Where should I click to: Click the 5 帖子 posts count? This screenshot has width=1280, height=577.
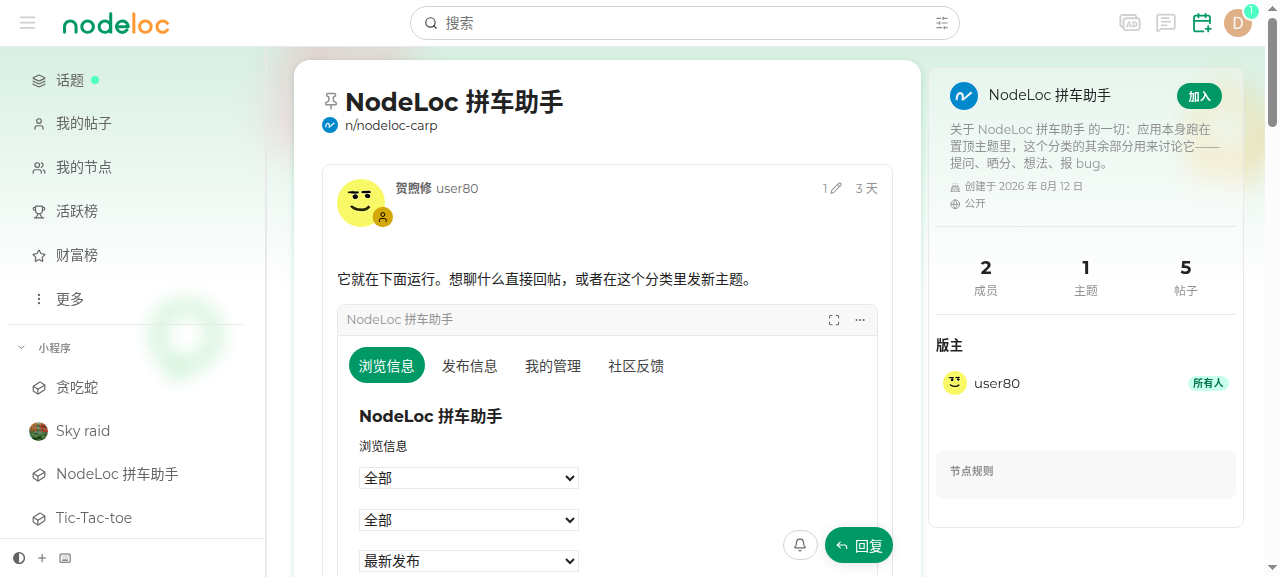pos(1186,278)
